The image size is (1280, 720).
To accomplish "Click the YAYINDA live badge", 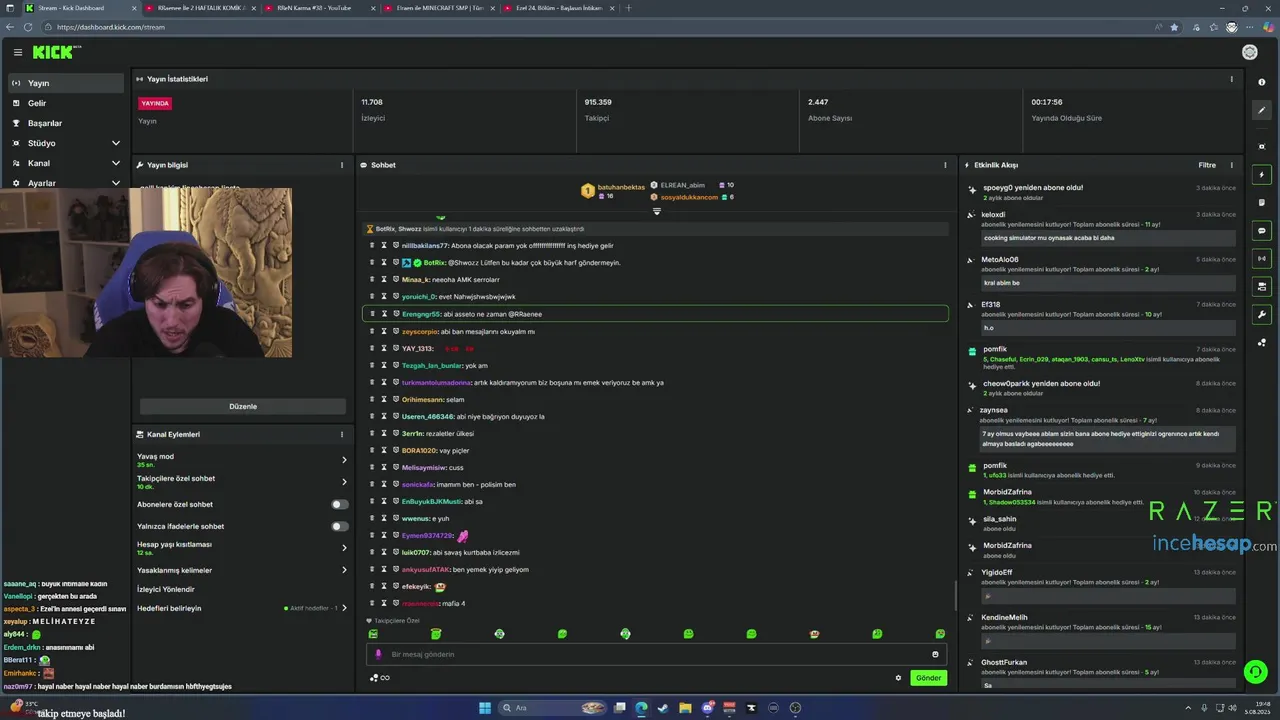I will coord(155,103).
